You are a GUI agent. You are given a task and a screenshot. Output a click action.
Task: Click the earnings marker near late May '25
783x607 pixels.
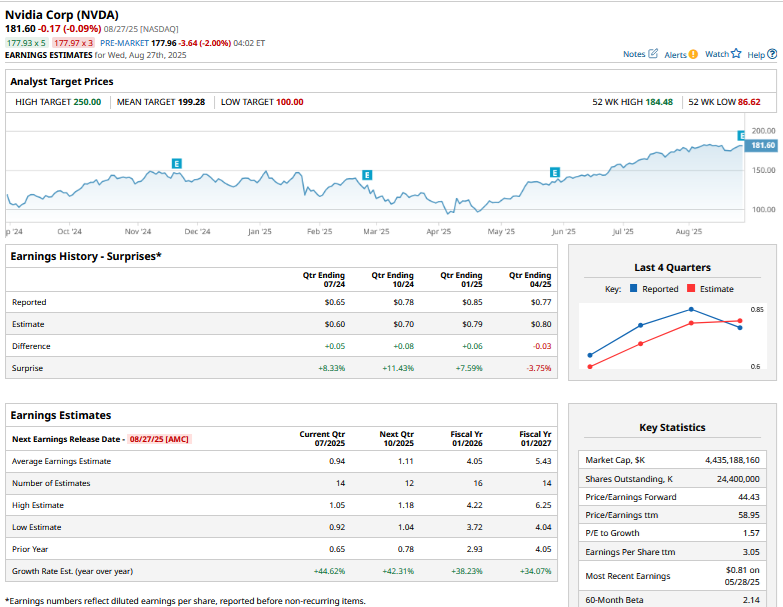point(555,172)
